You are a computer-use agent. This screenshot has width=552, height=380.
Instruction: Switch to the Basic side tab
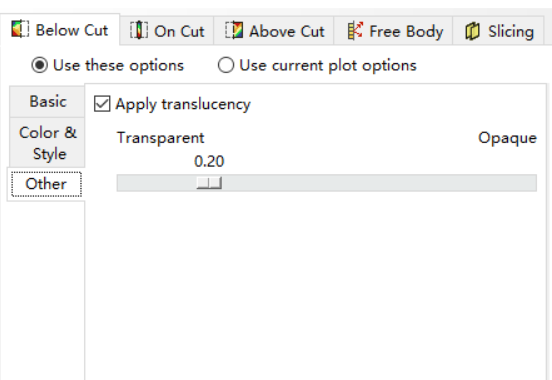(47, 101)
